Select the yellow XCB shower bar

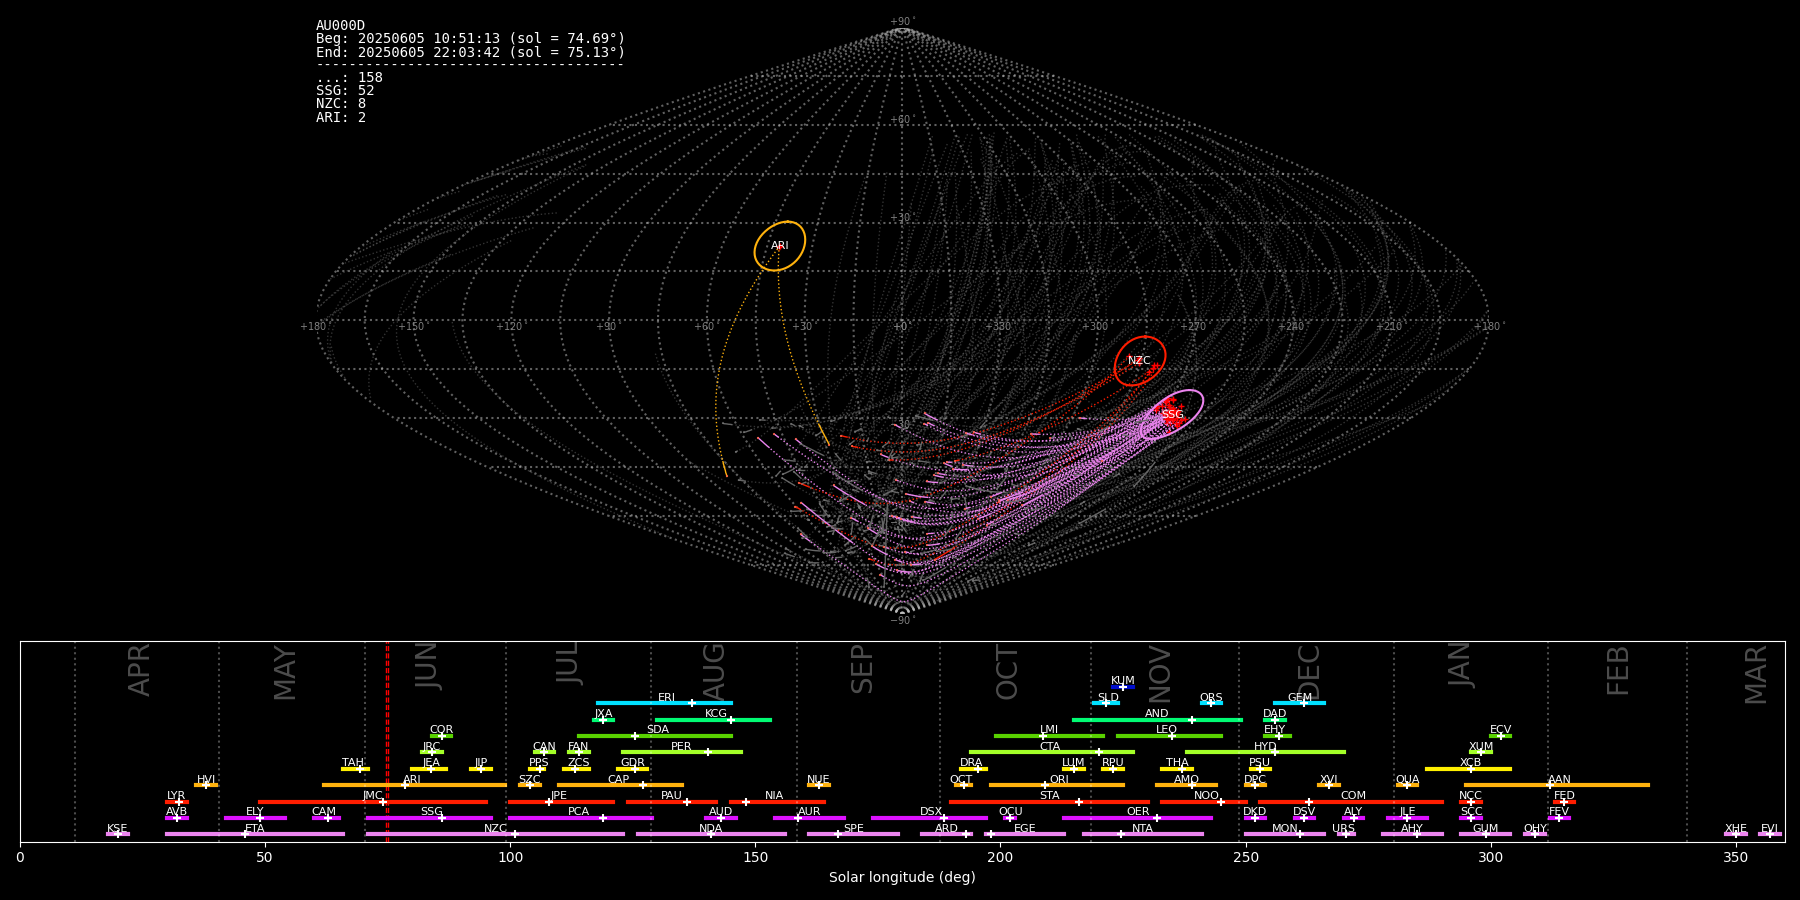pyautogui.click(x=1468, y=769)
